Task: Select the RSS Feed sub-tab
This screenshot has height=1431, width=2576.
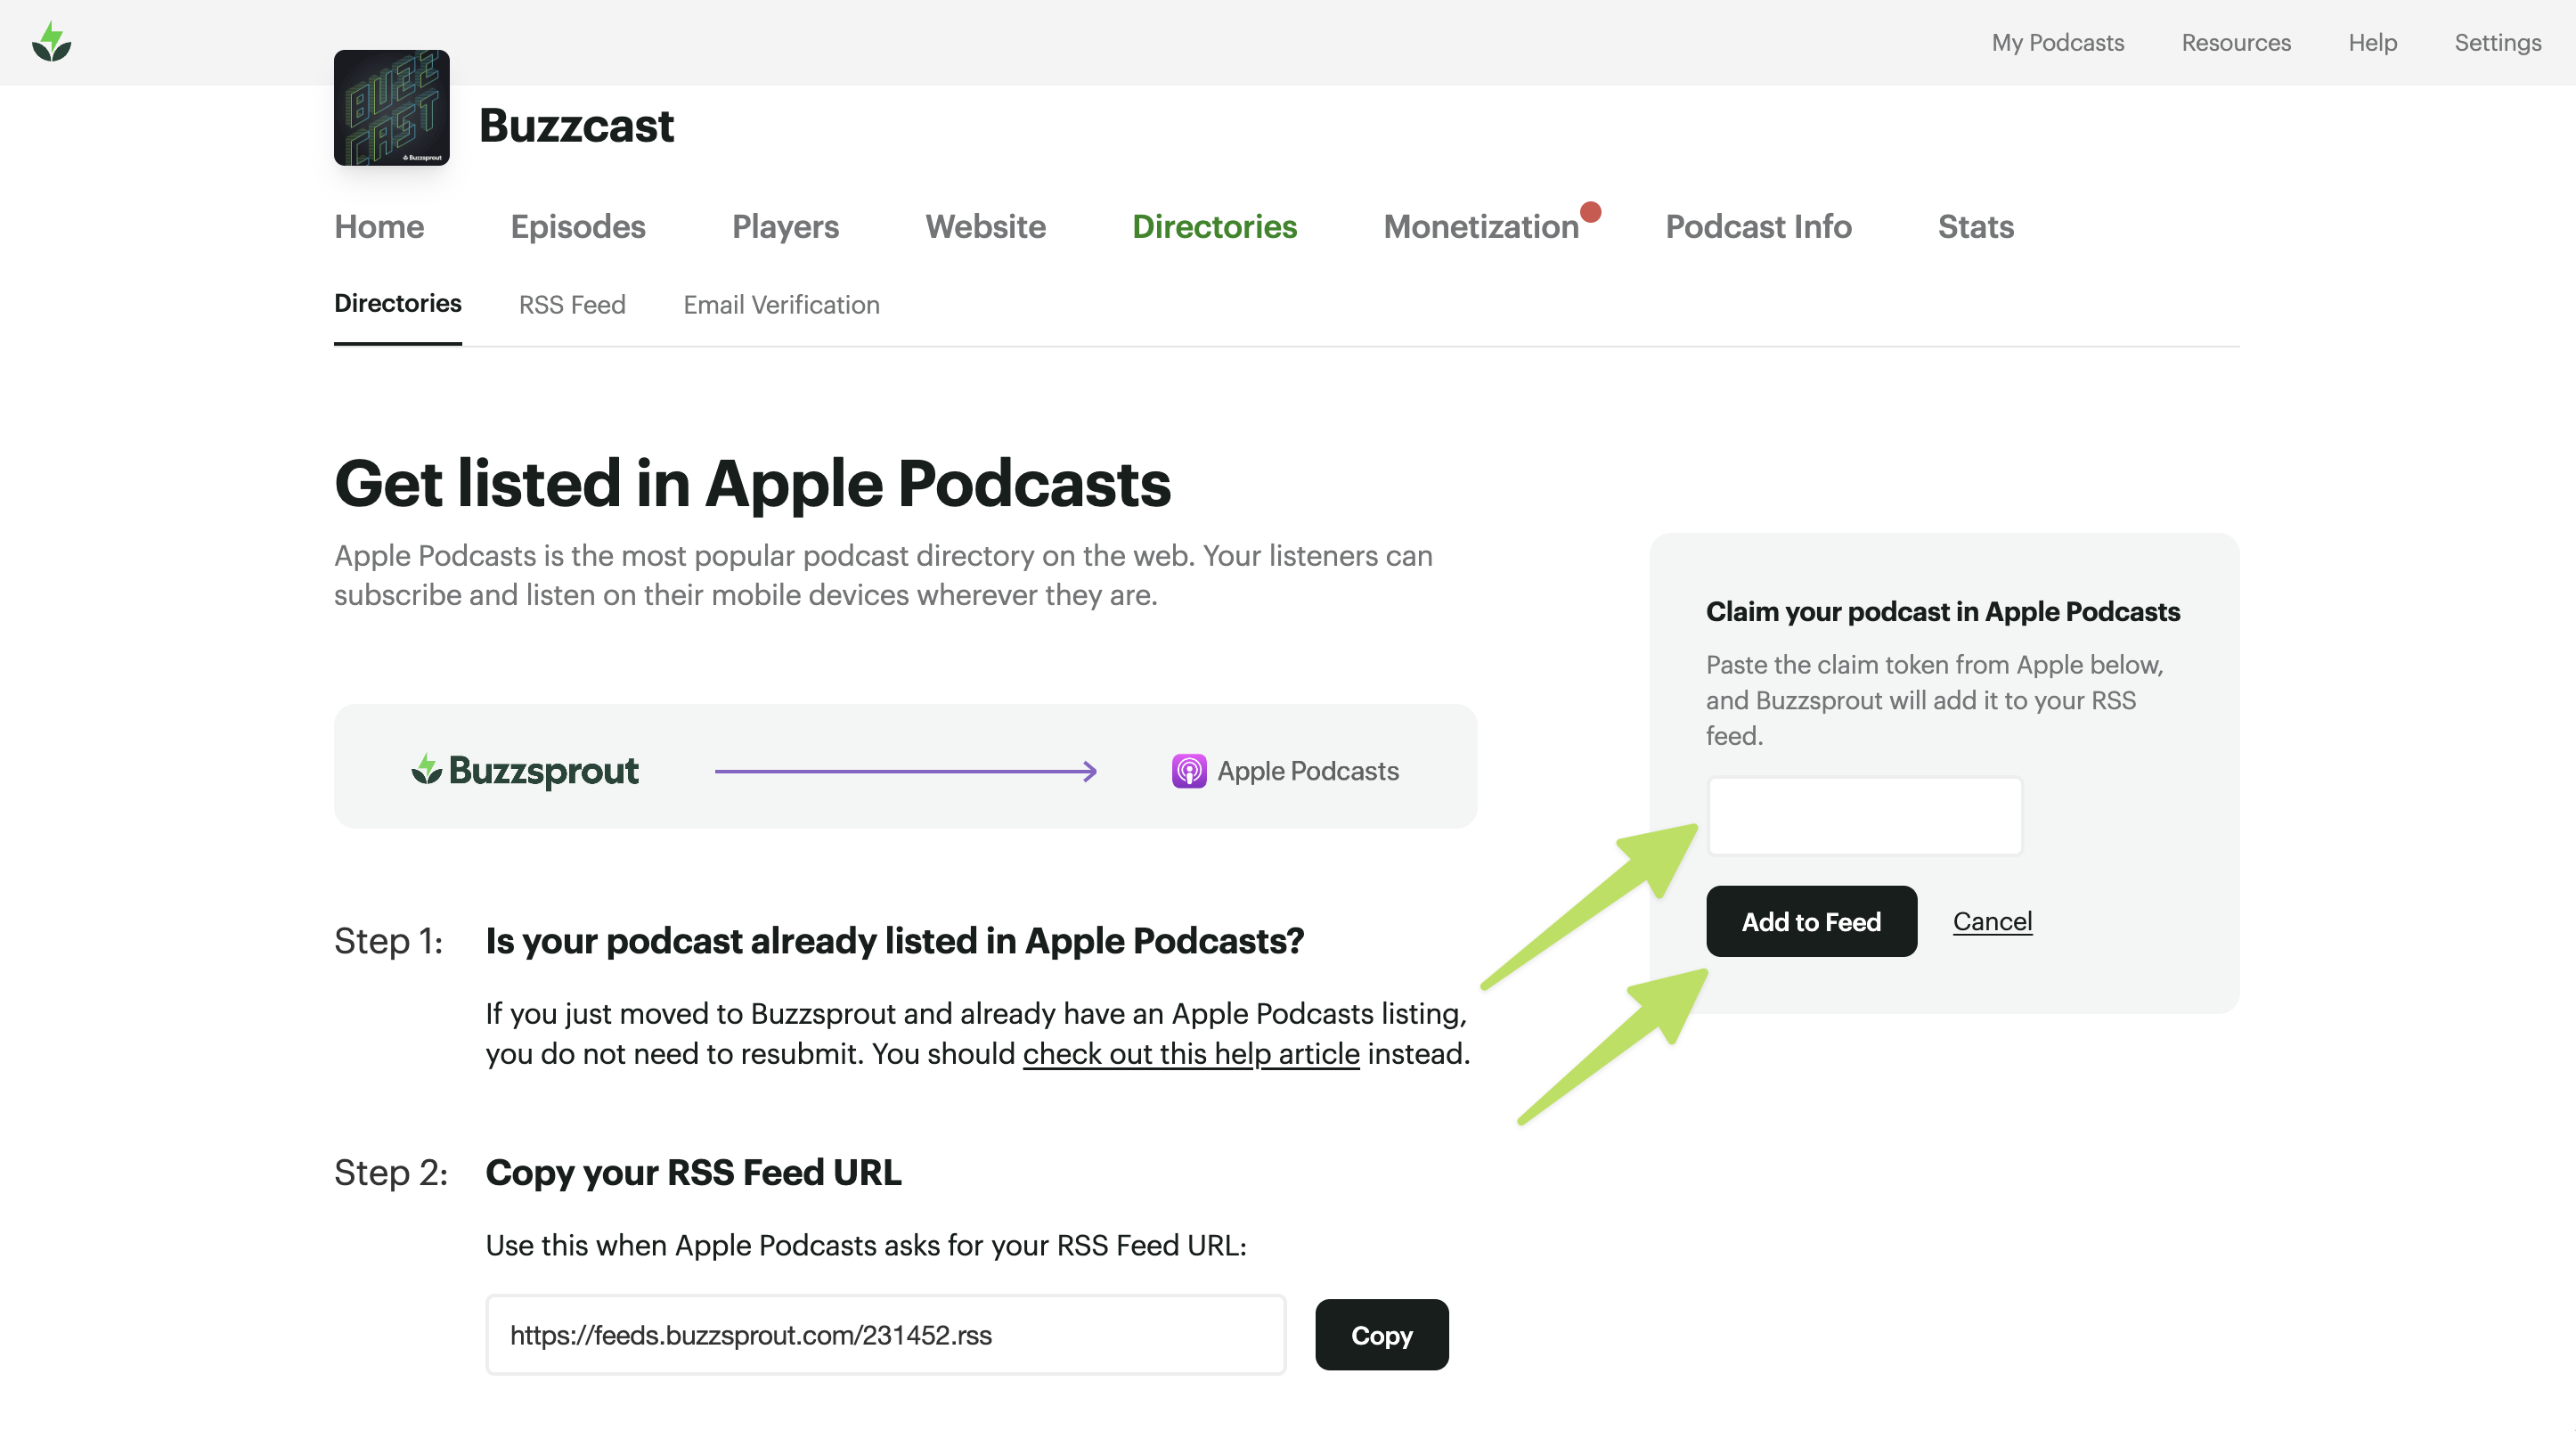Action: click(x=572, y=305)
